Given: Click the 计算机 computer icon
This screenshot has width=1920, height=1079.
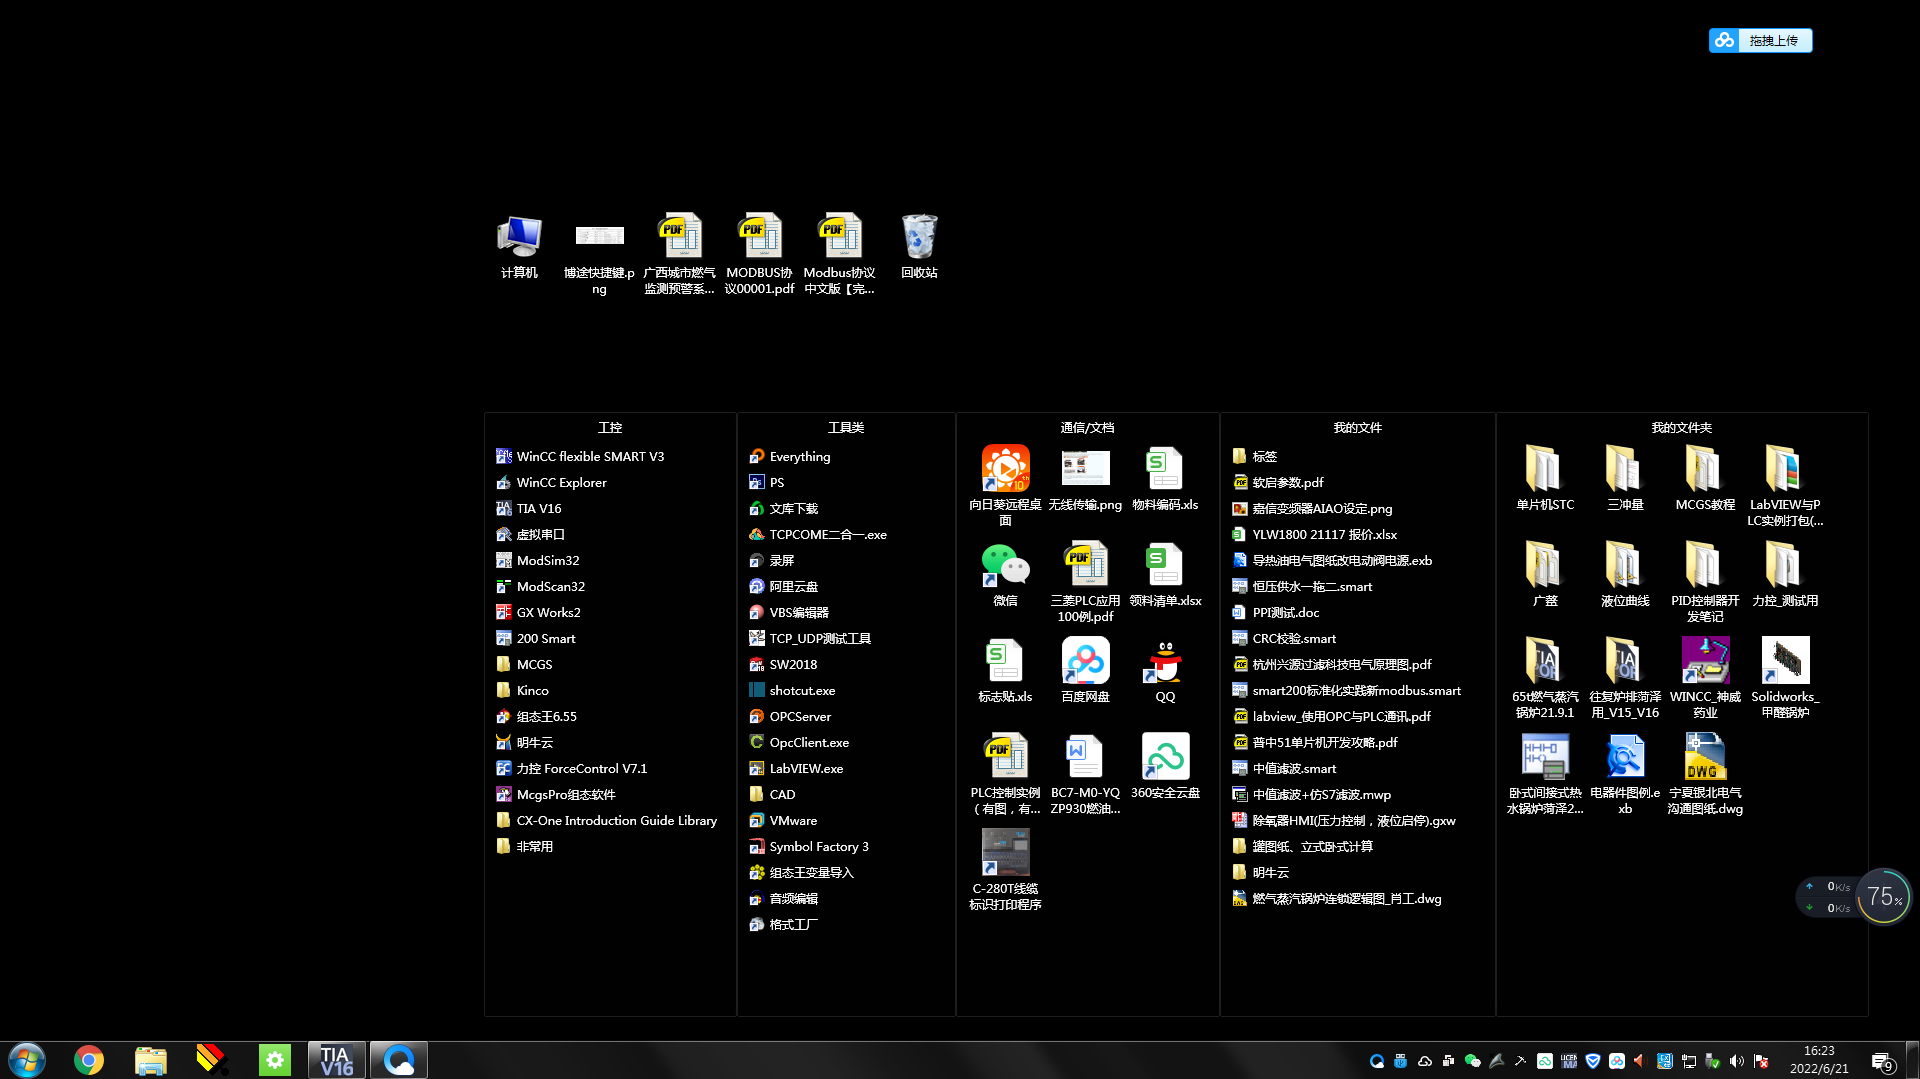Looking at the screenshot, I should click(519, 238).
